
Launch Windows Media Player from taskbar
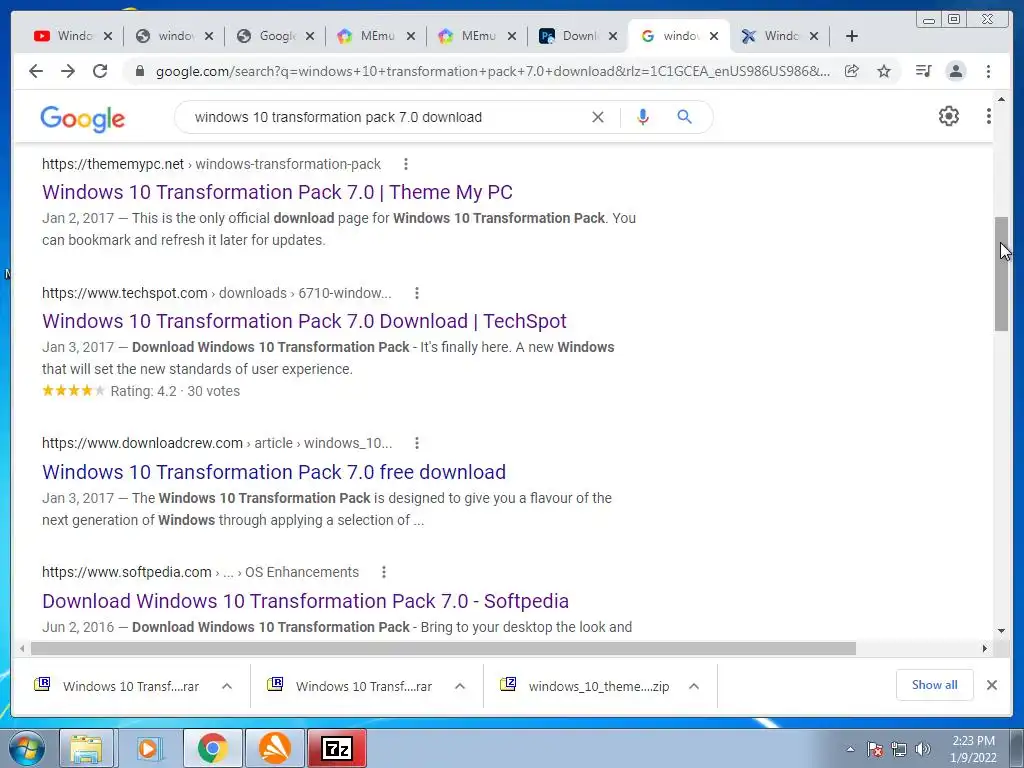(148, 748)
